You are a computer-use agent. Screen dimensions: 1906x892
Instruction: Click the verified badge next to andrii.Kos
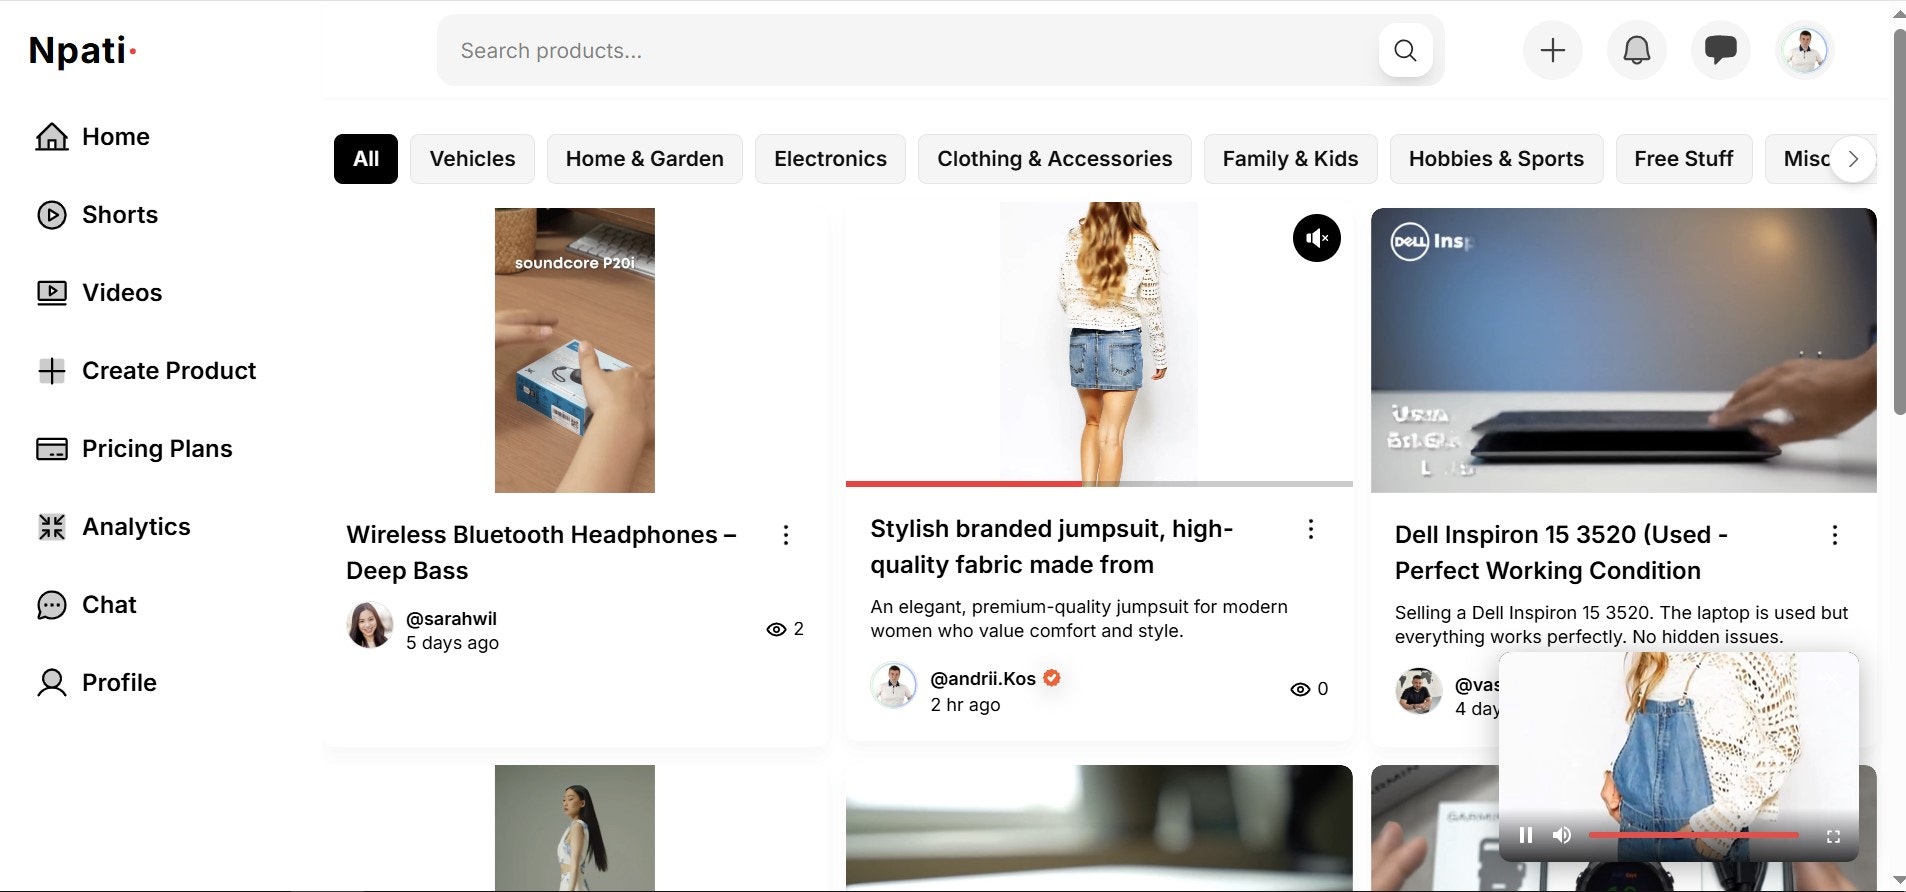point(1052,678)
